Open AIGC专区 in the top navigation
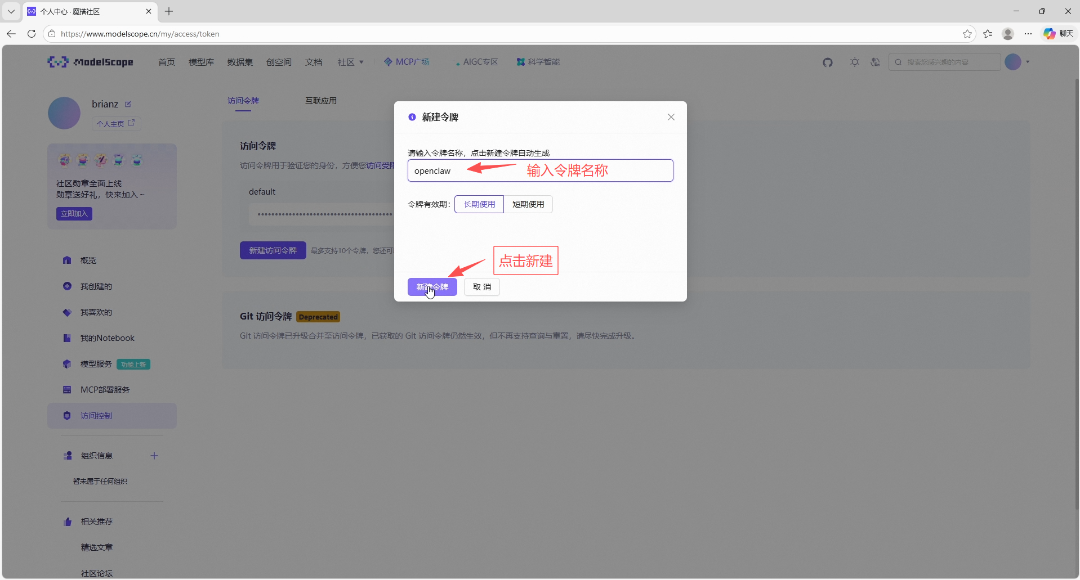This screenshot has height=580, width=1080. [476, 62]
